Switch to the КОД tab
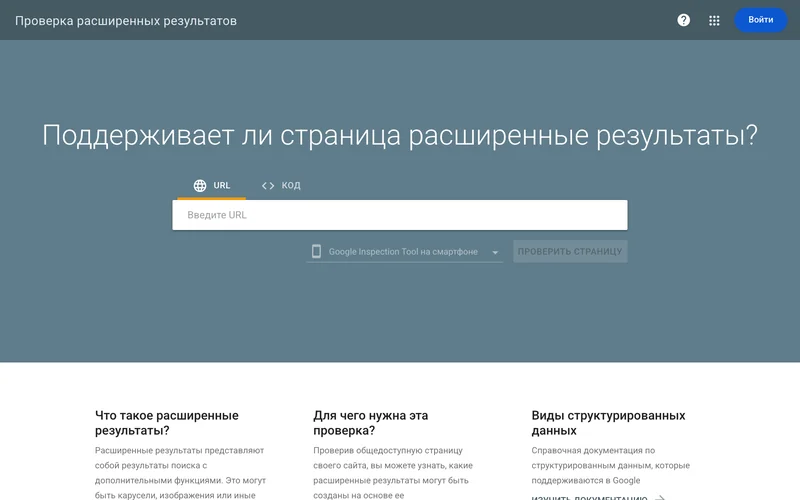Viewport: 800px width, 500px height. point(281,186)
